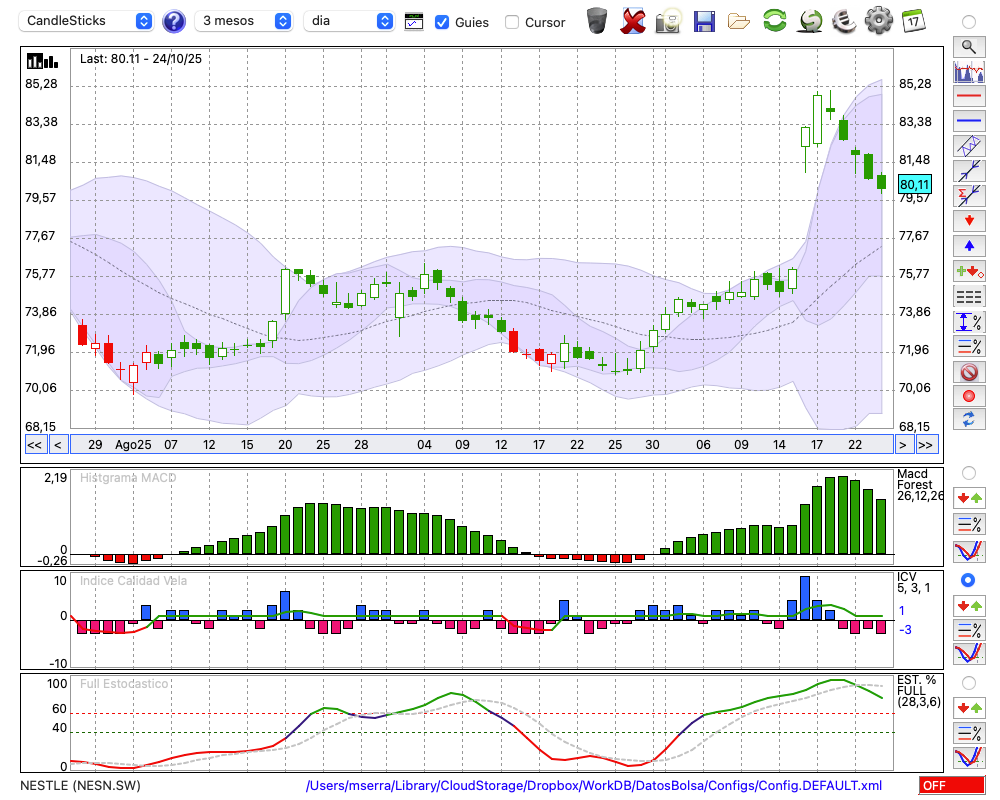Screen dimensions: 1000x800
Task: Click the magnifying glass zoom tool
Action: click(968, 46)
